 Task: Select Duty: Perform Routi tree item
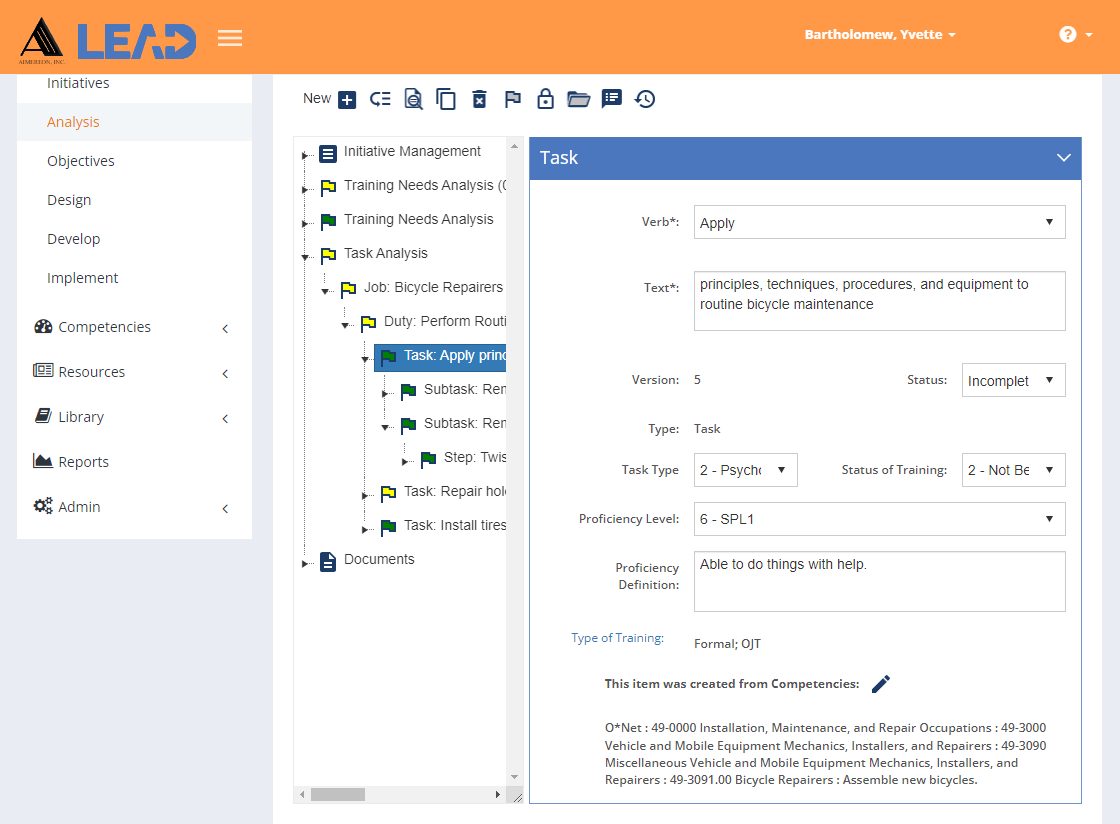point(444,321)
